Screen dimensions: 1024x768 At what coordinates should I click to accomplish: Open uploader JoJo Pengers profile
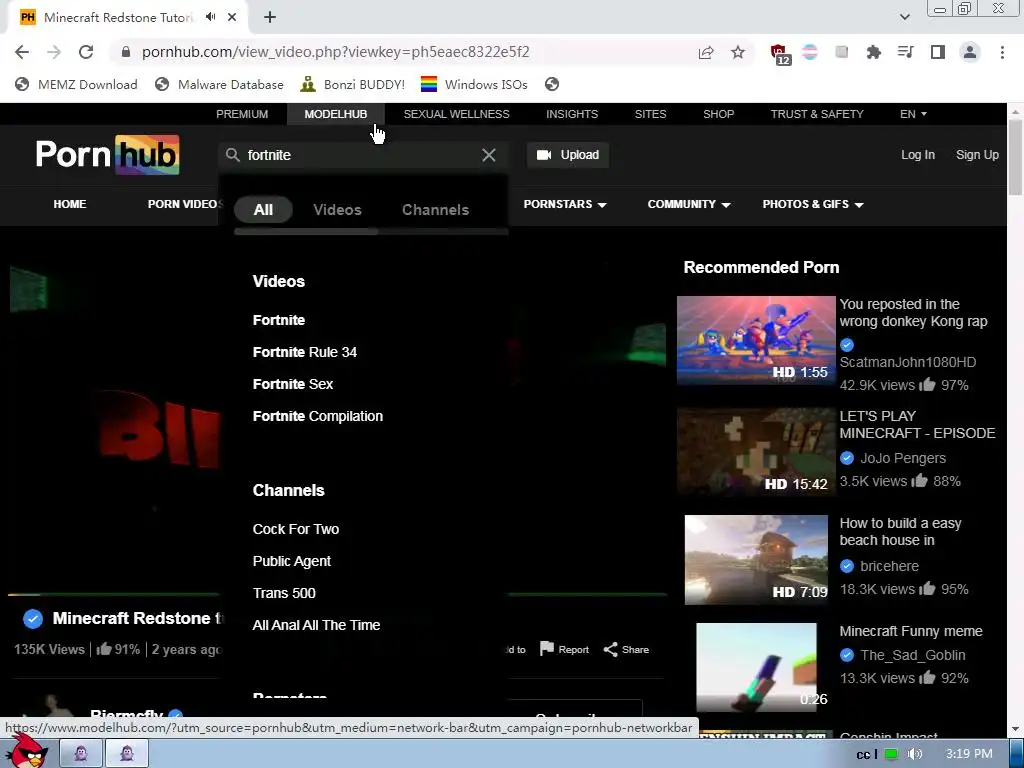point(903,458)
